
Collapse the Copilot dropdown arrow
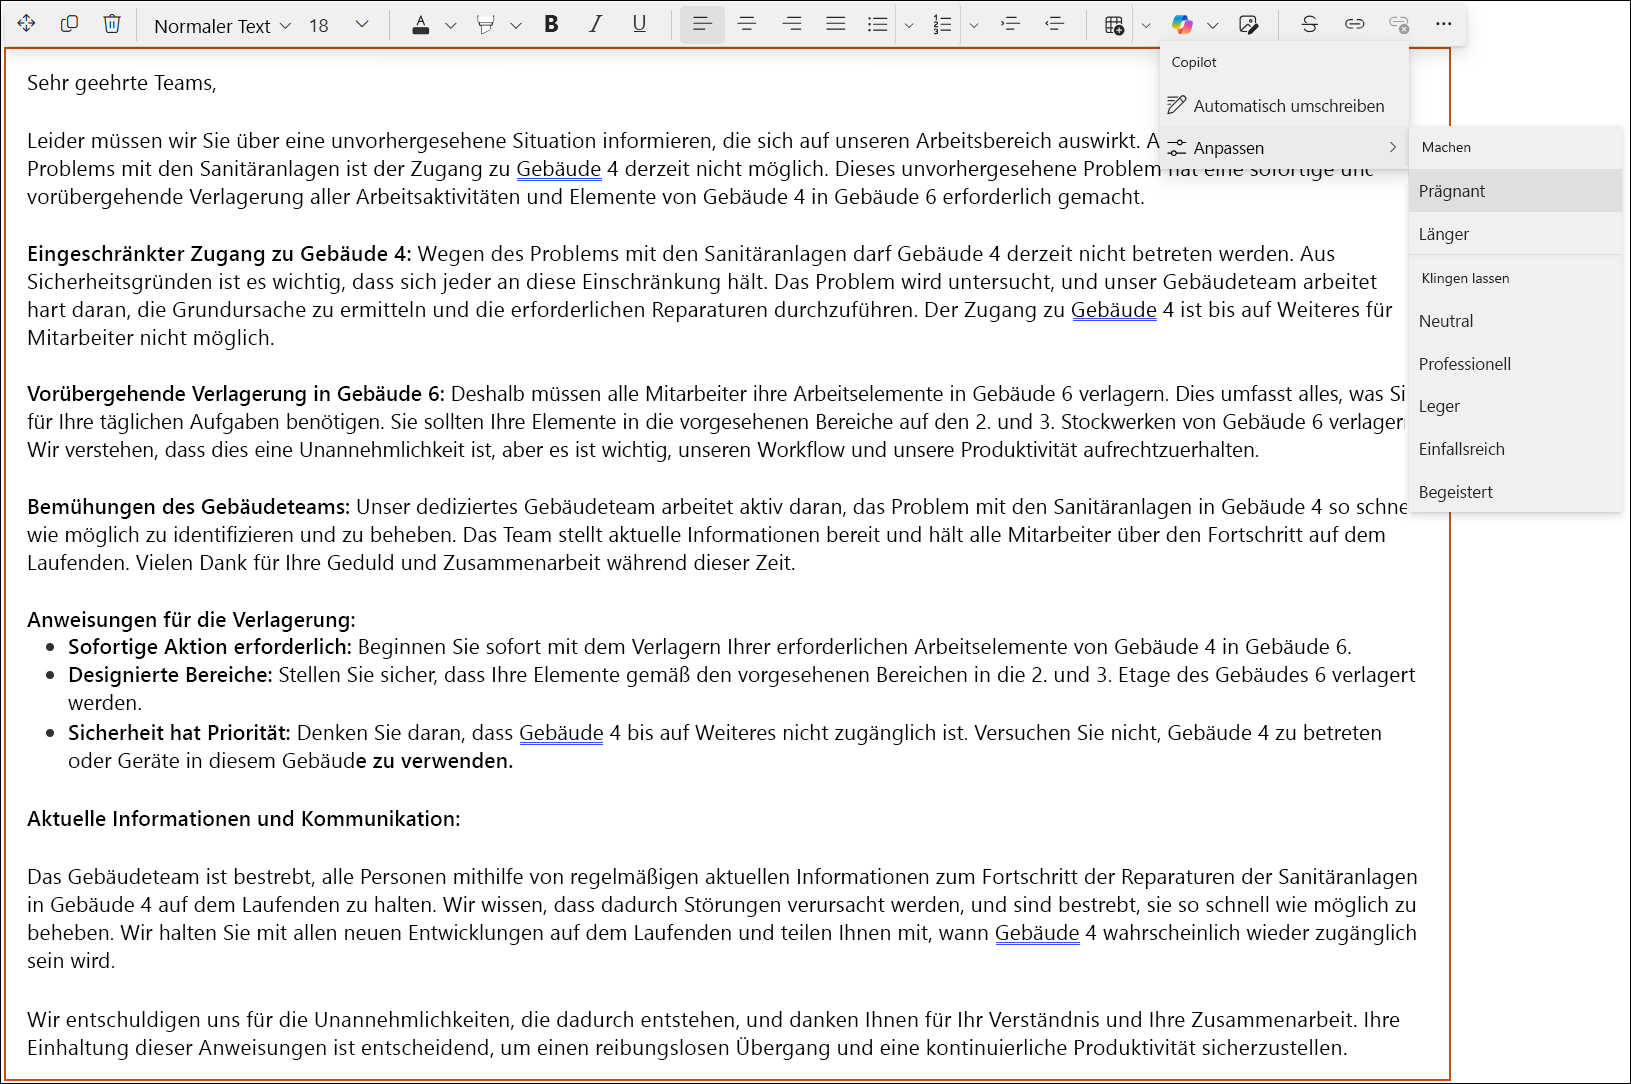point(1213,26)
